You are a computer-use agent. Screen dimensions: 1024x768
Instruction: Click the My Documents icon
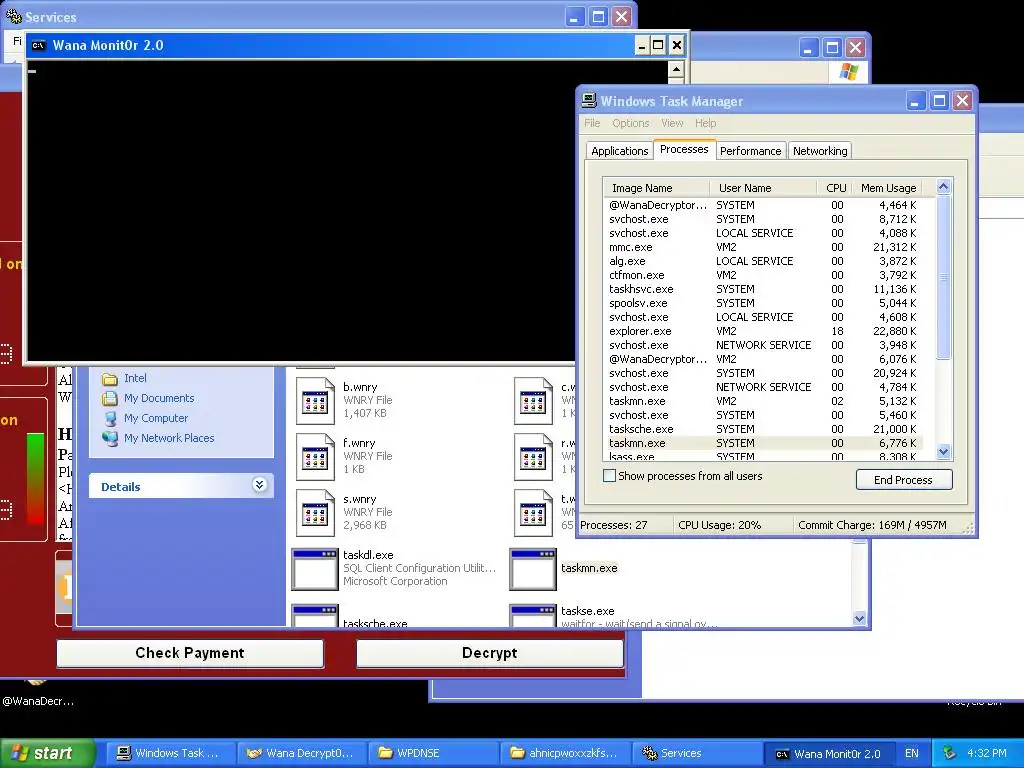coord(110,398)
